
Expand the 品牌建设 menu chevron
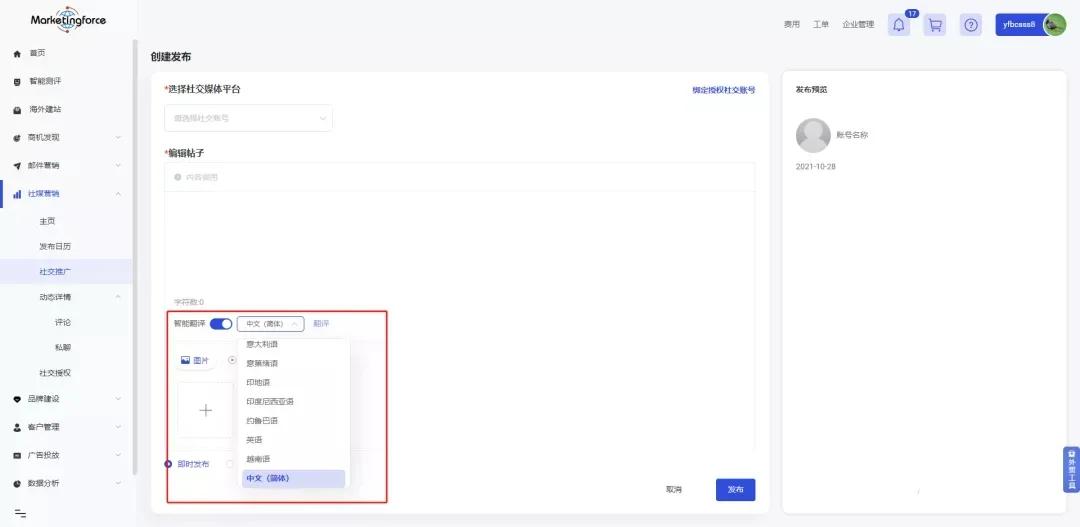pyautogui.click(x=118, y=399)
